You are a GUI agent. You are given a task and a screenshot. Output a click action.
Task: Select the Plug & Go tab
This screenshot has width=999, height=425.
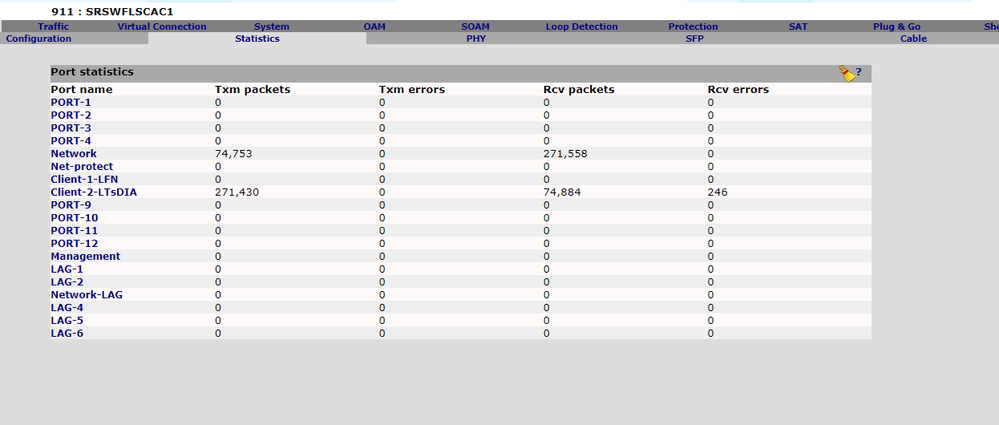[x=897, y=27]
